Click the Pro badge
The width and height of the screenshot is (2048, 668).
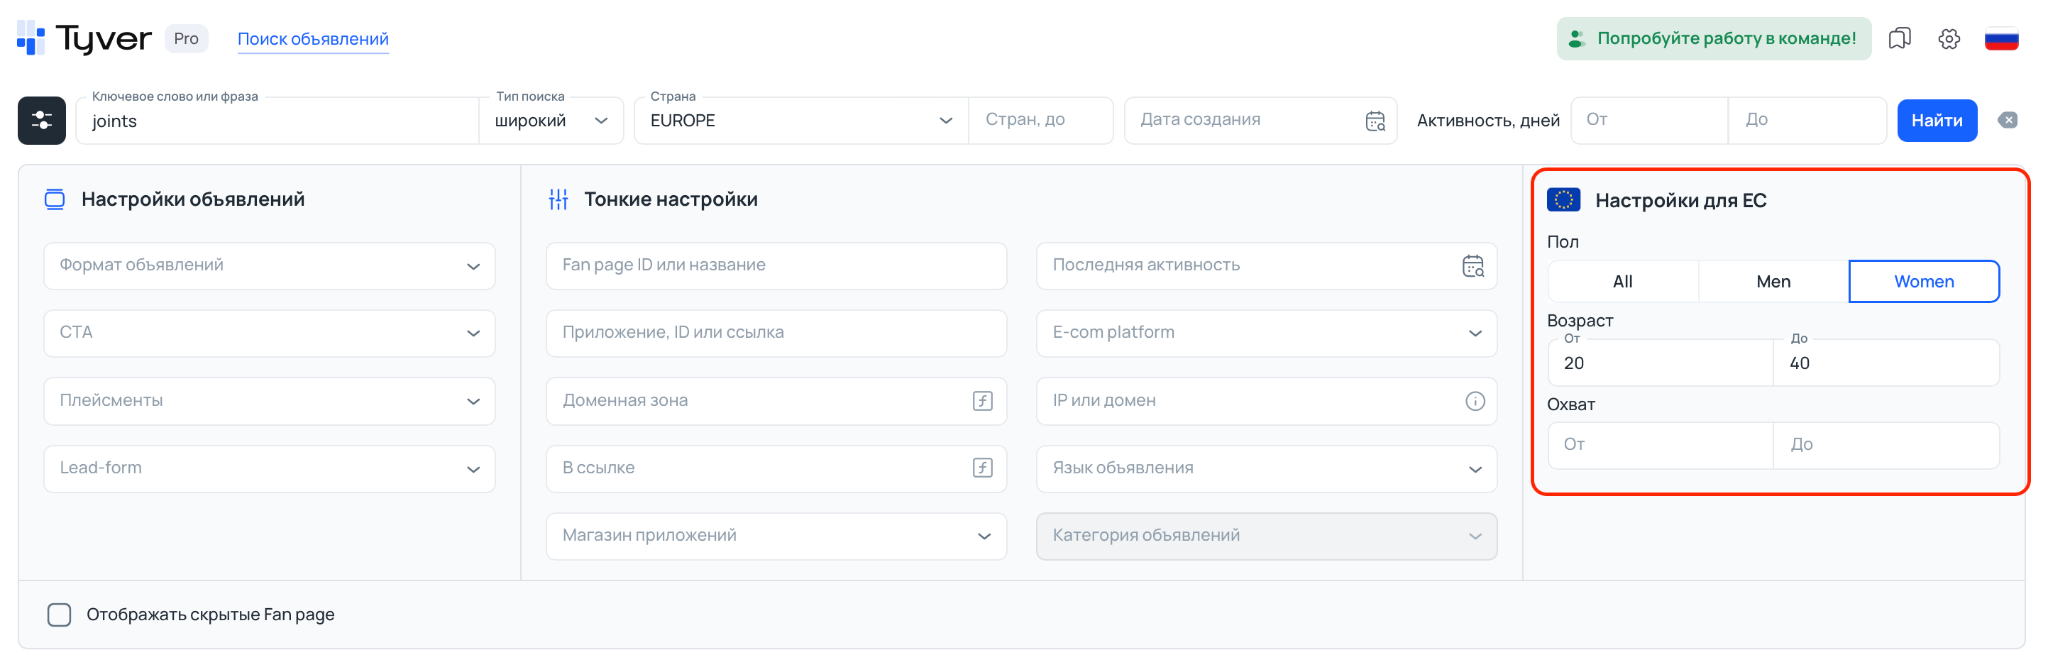click(186, 39)
